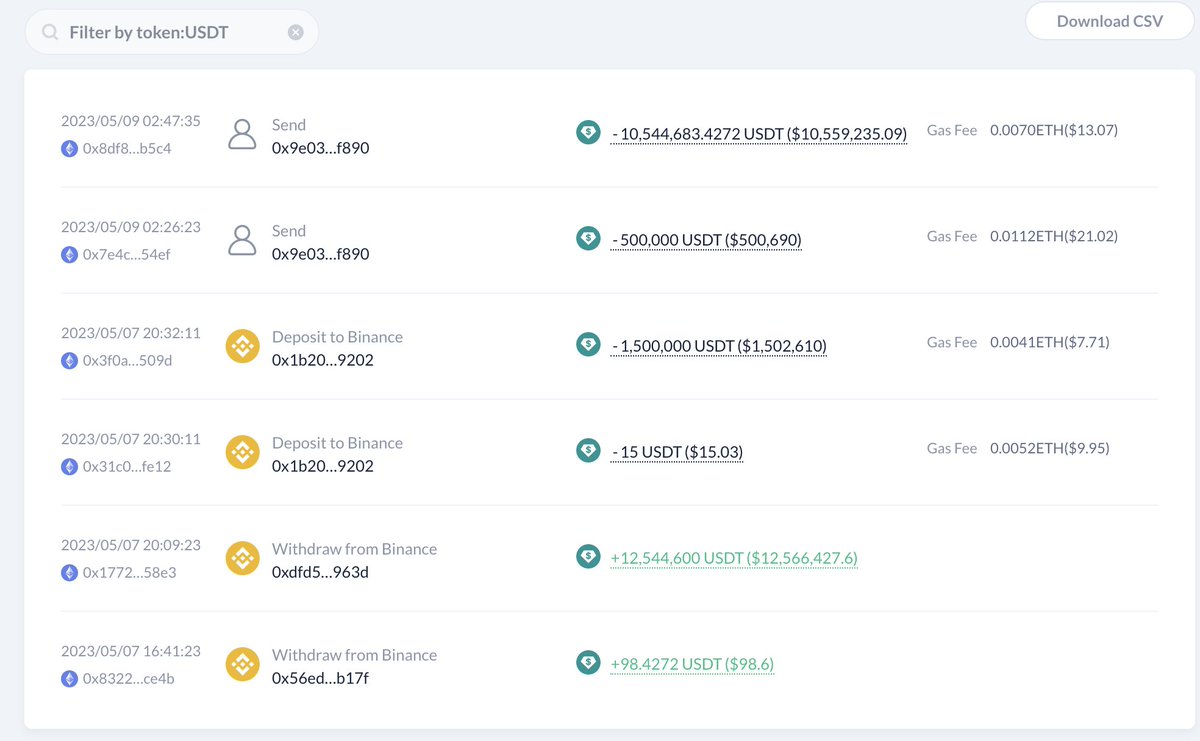The height and width of the screenshot is (741, 1200).
Task: Open transaction hash 0x8322...ce4b
Action: (x=127, y=678)
